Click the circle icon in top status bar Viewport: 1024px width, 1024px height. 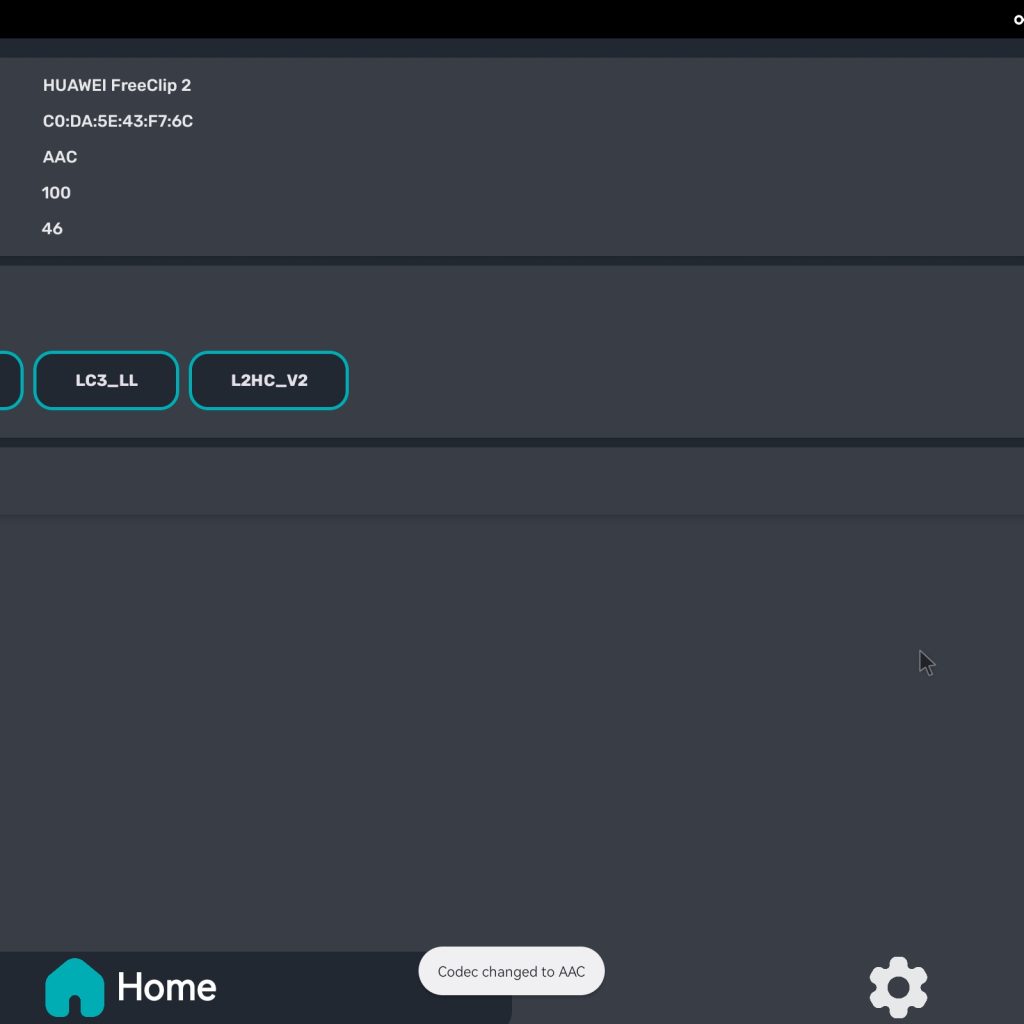pyautogui.click(x=1018, y=20)
